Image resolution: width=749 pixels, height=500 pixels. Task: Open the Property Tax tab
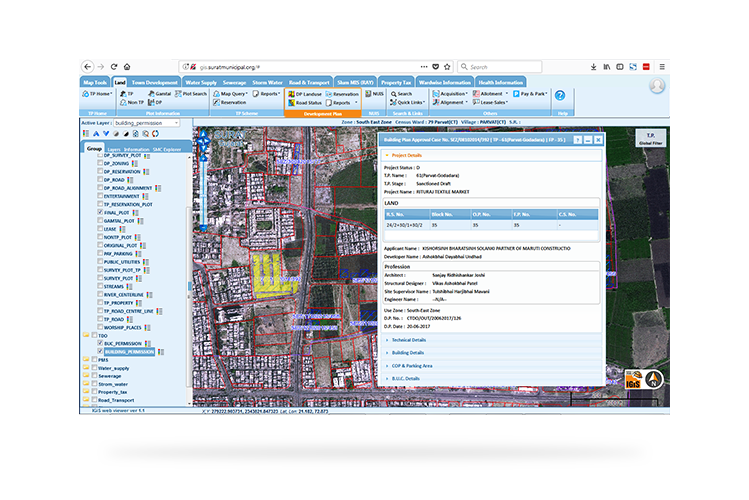coord(396,82)
